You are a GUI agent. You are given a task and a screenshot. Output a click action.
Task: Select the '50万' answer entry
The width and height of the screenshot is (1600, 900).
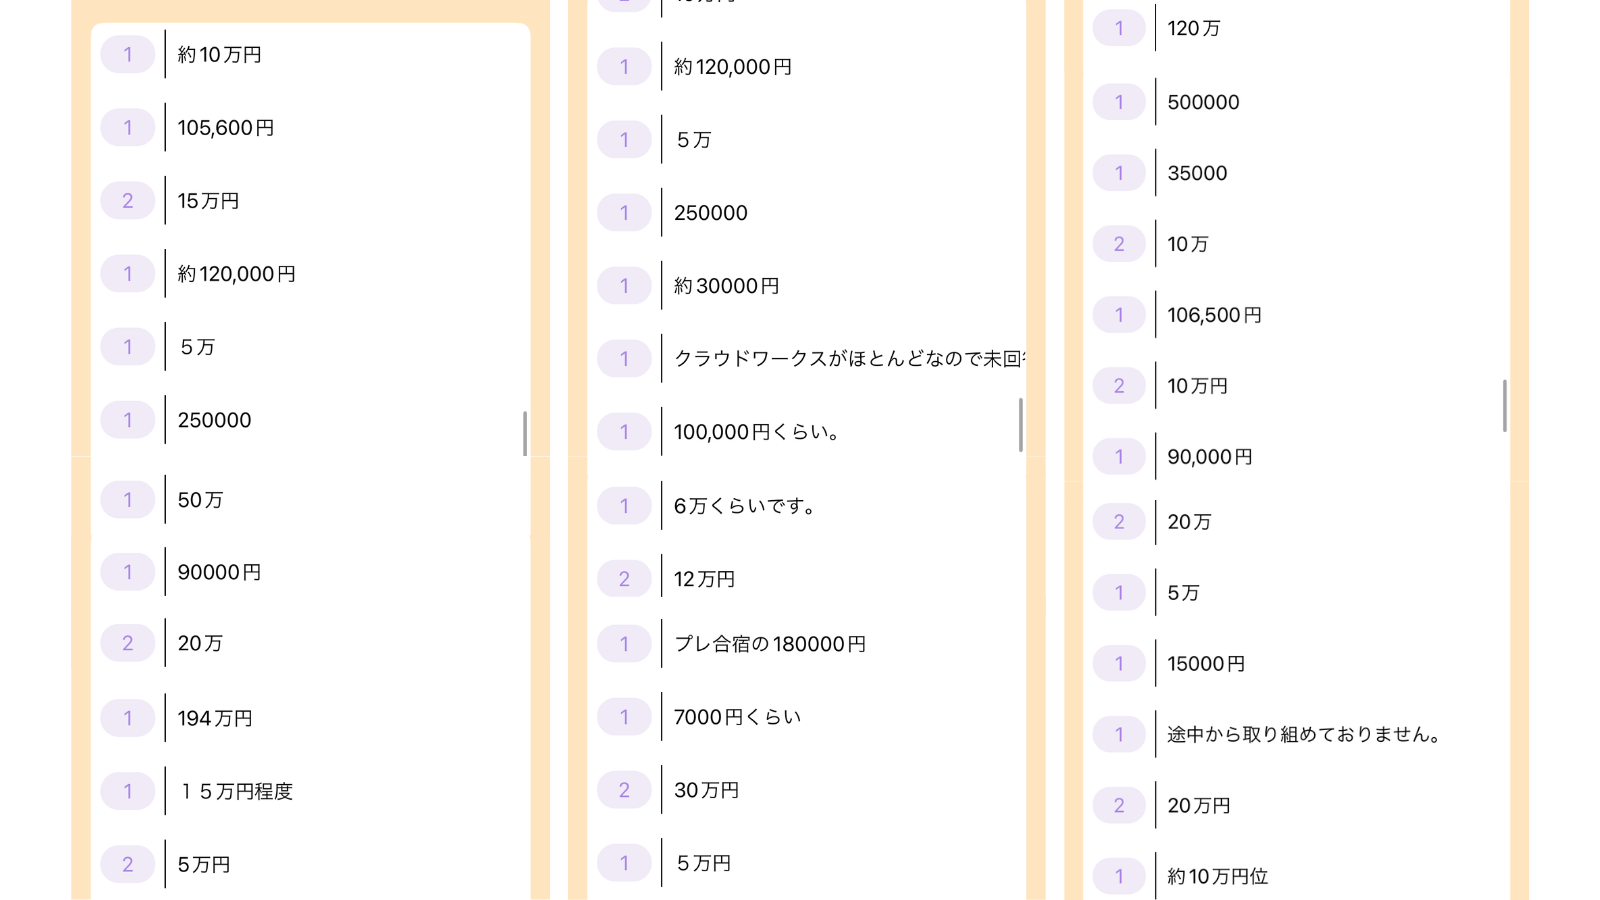click(x=200, y=500)
